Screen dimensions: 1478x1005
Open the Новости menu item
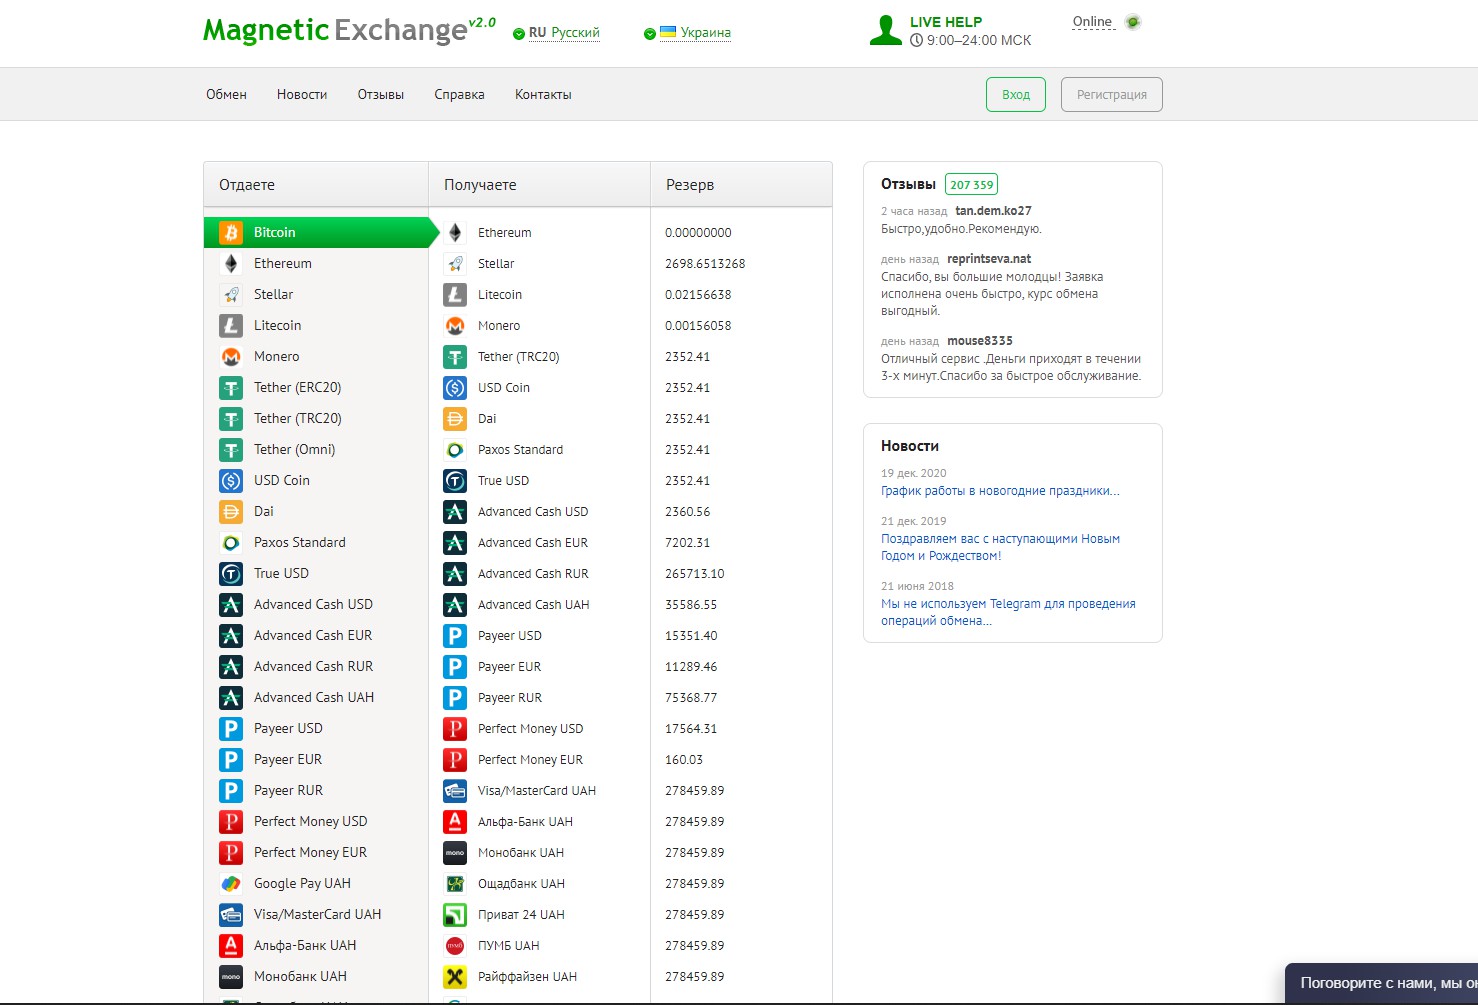coord(302,94)
